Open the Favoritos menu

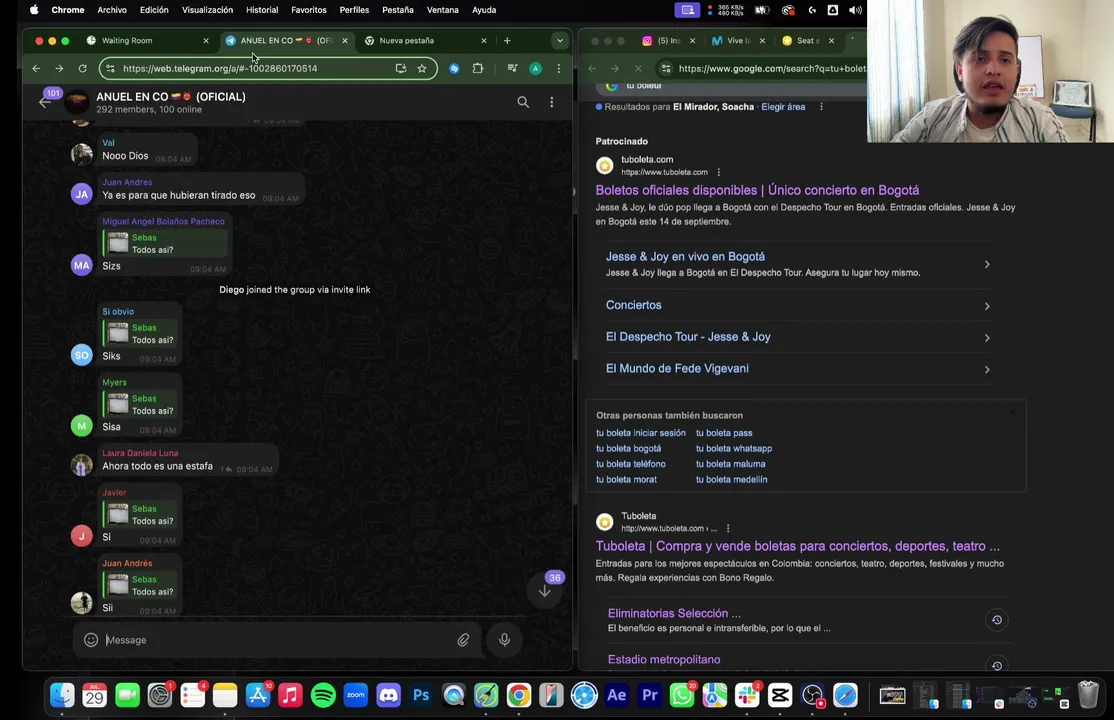pos(309,10)
